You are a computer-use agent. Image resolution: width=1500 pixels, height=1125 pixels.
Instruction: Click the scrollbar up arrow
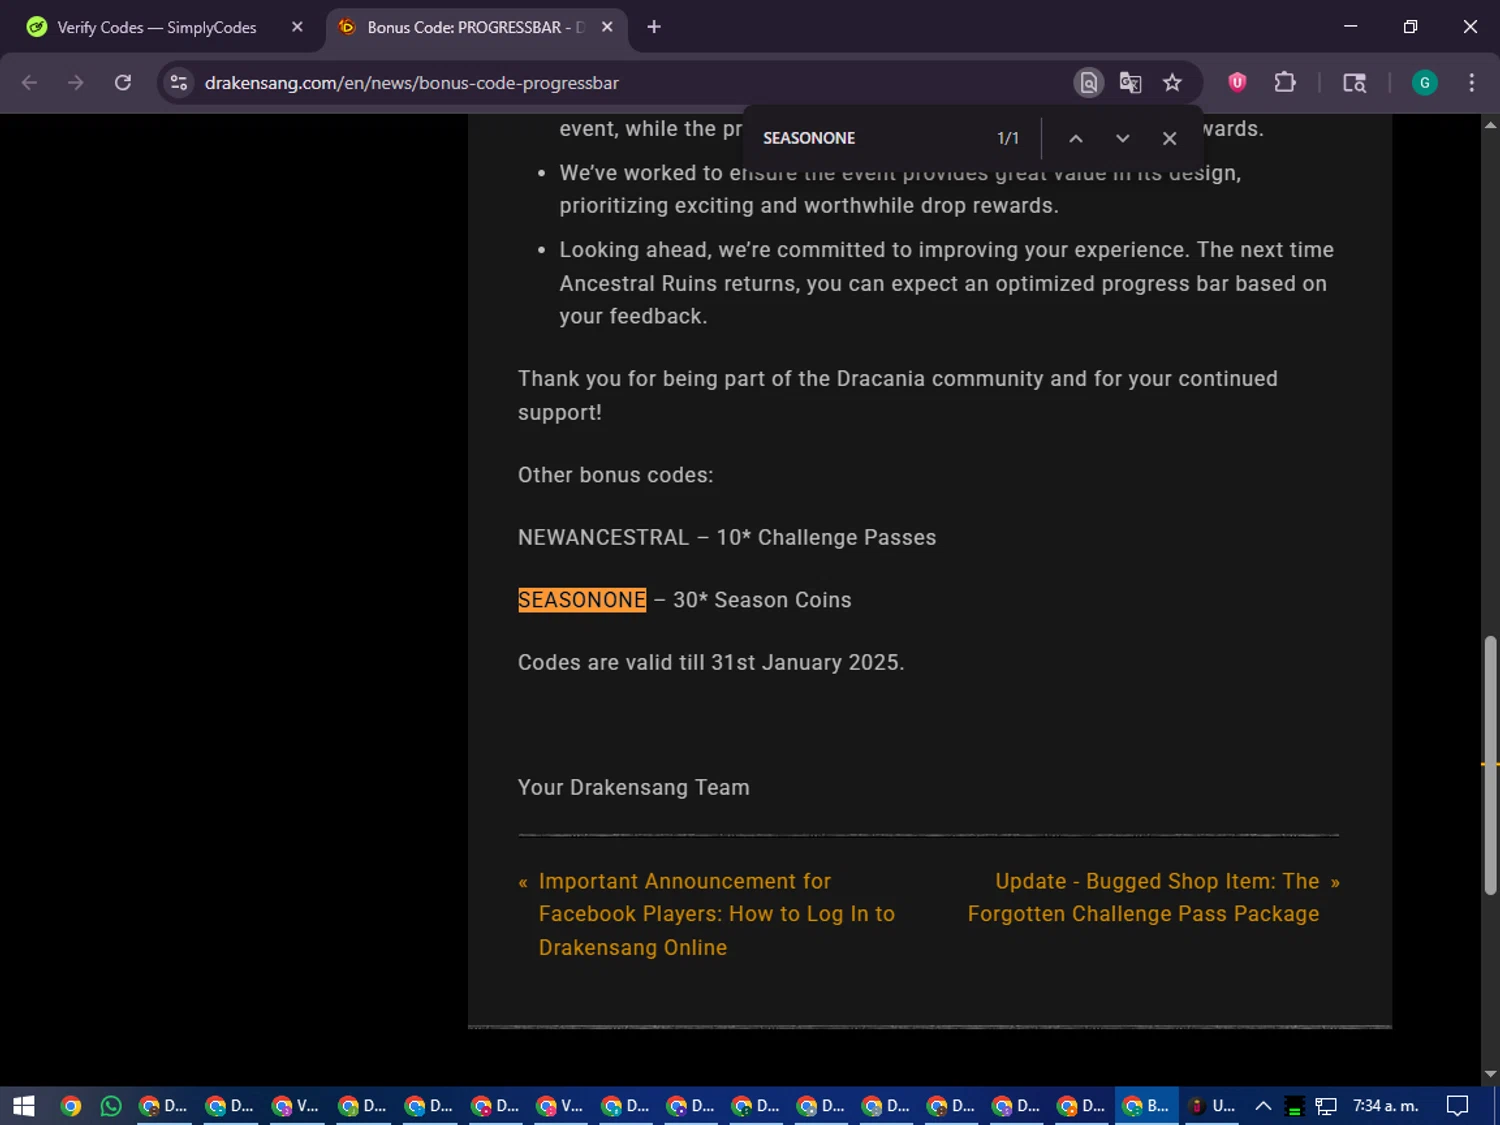tap(1490, 125)
